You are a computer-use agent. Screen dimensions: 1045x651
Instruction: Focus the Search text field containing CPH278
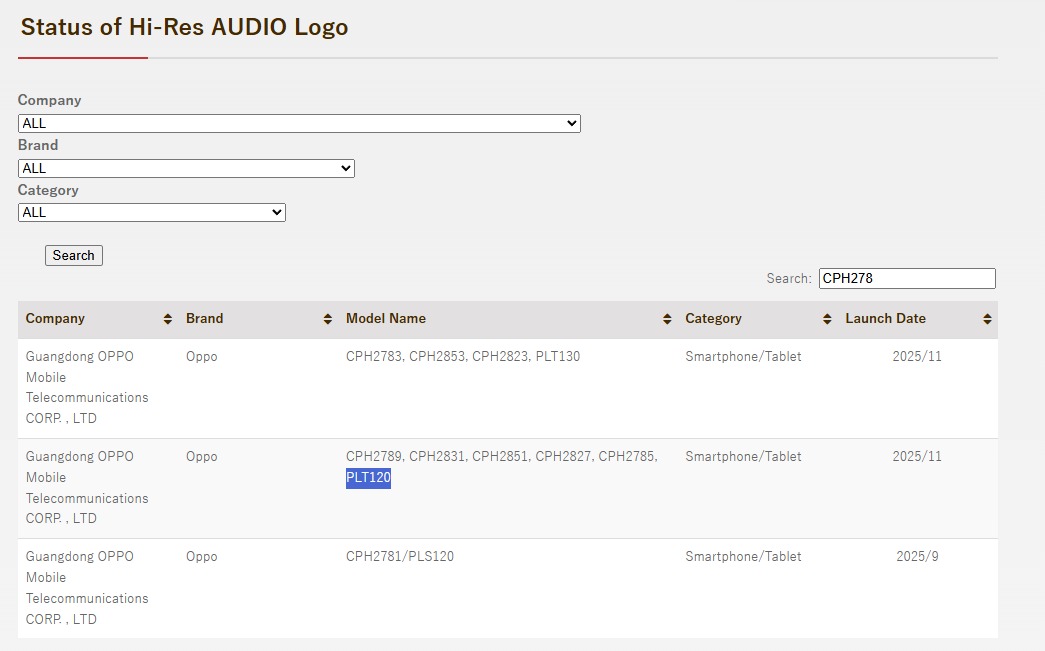click(x=906, y=279)
